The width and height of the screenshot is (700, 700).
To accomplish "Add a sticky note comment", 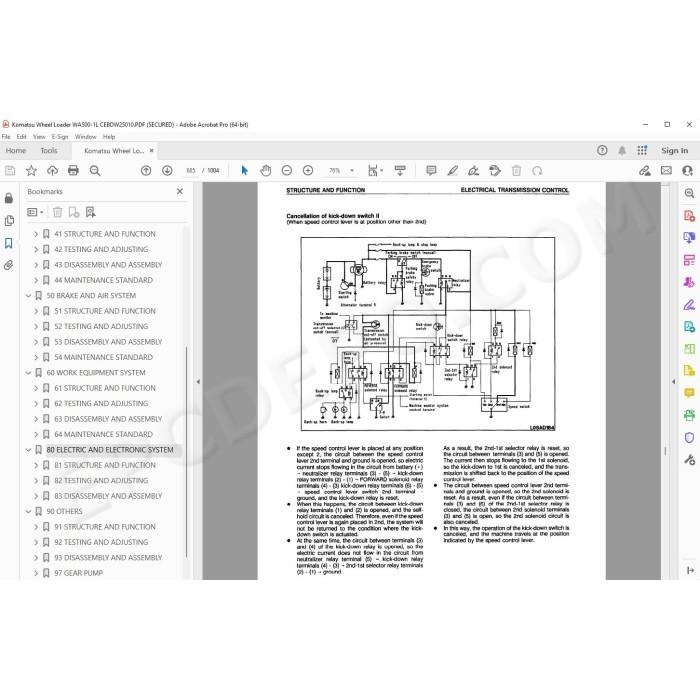I will click(431, 171).
